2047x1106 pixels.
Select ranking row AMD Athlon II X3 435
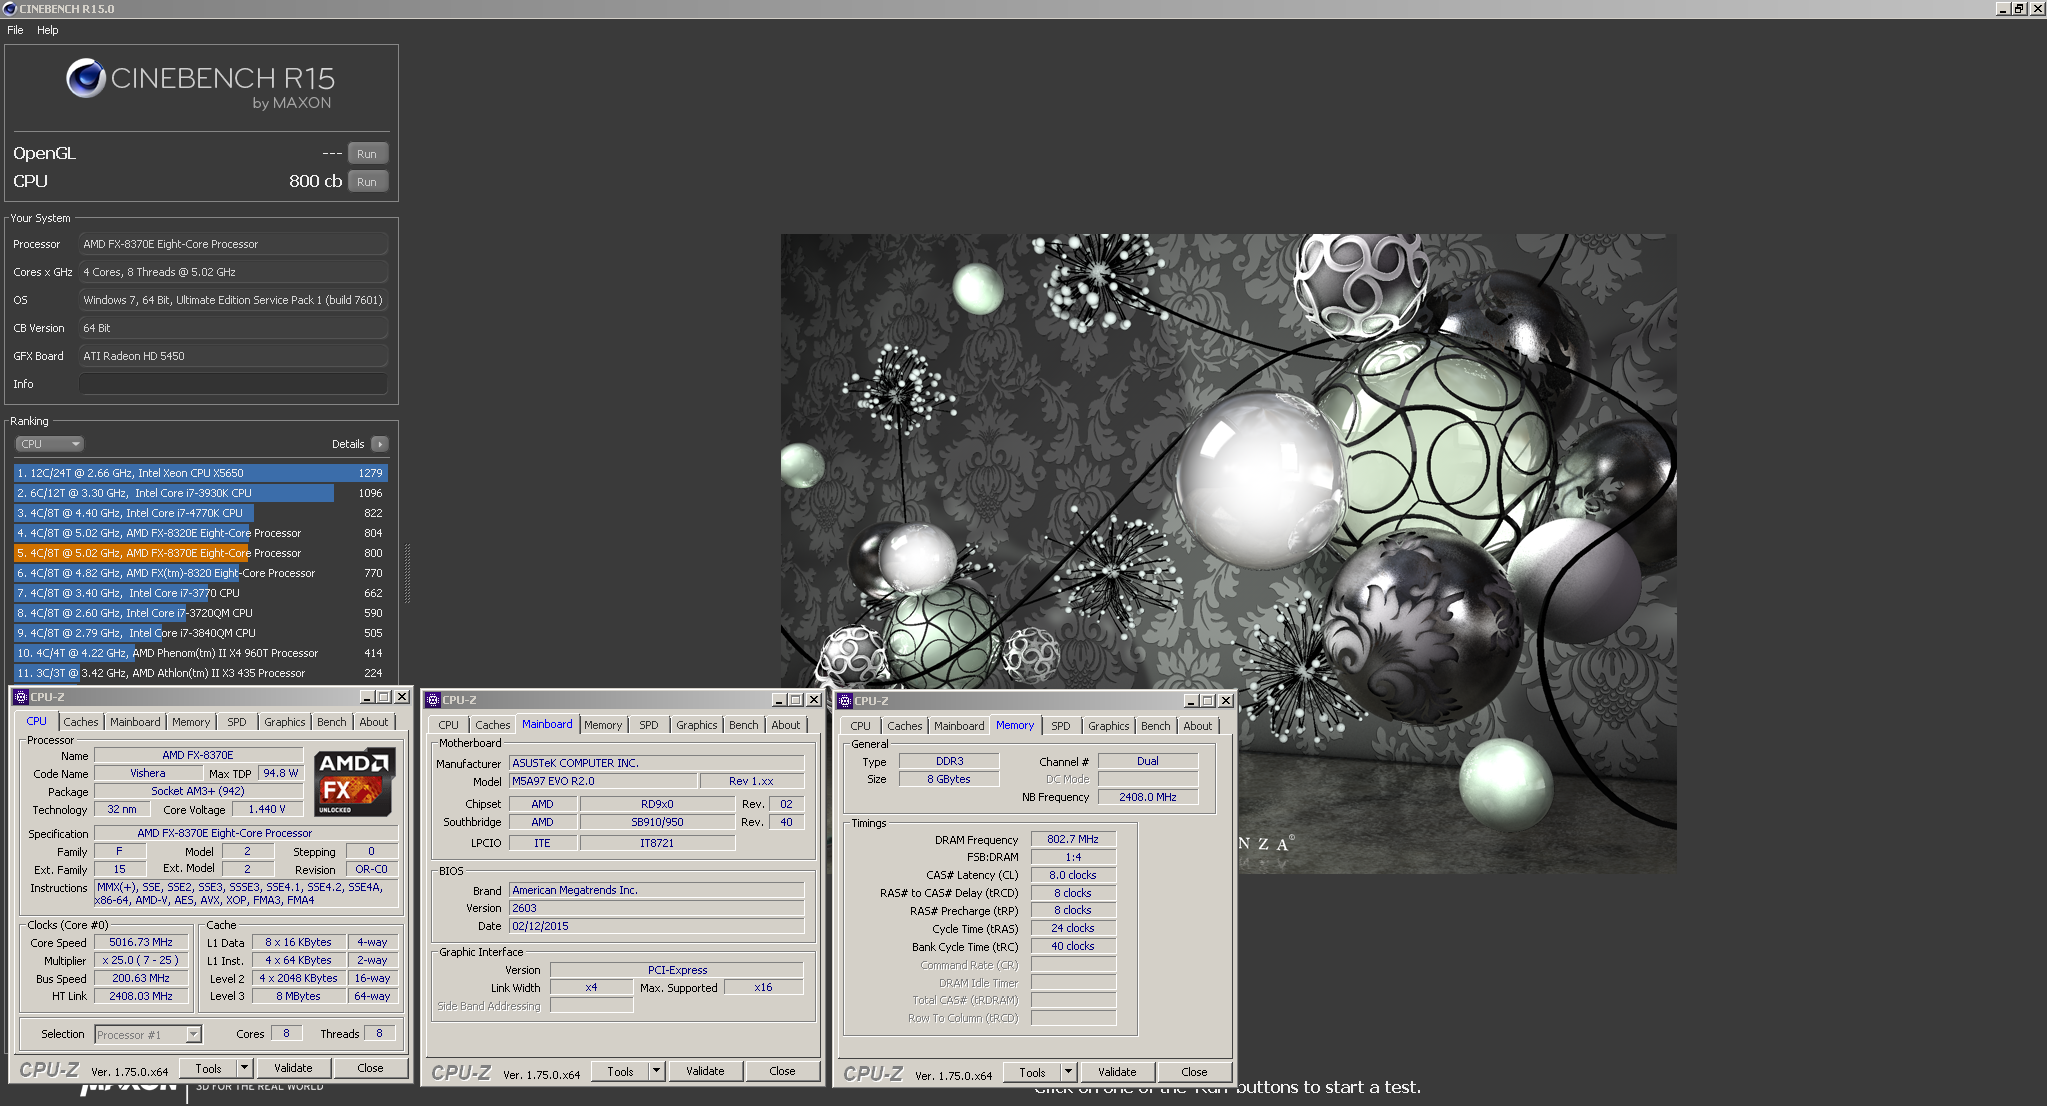200,673
